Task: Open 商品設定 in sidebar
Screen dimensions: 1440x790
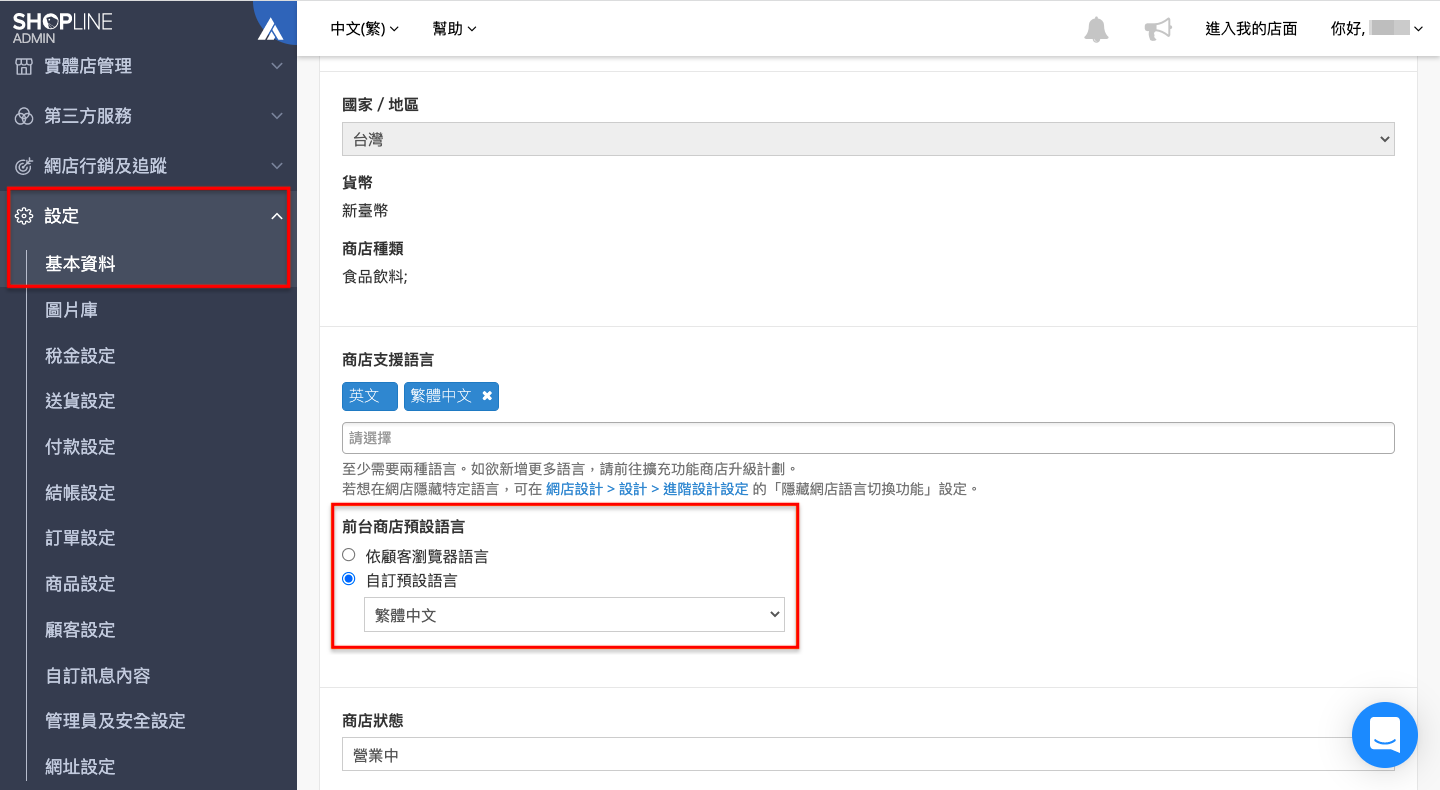Action: click(x=80, y=584)
